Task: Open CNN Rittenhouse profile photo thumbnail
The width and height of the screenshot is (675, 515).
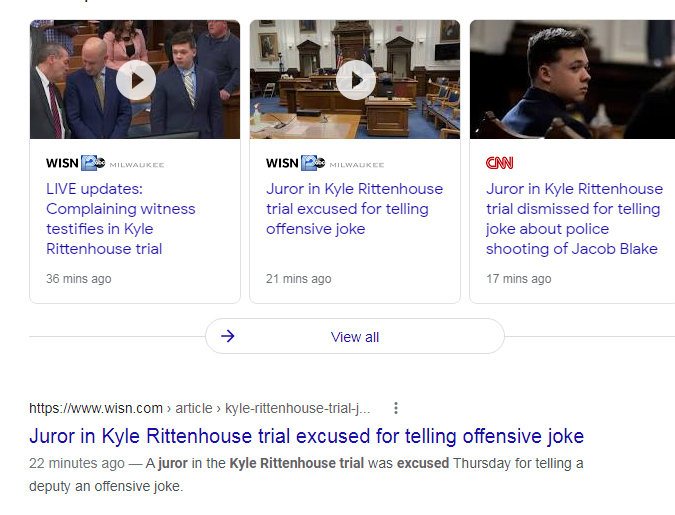Action: point(572,79)
